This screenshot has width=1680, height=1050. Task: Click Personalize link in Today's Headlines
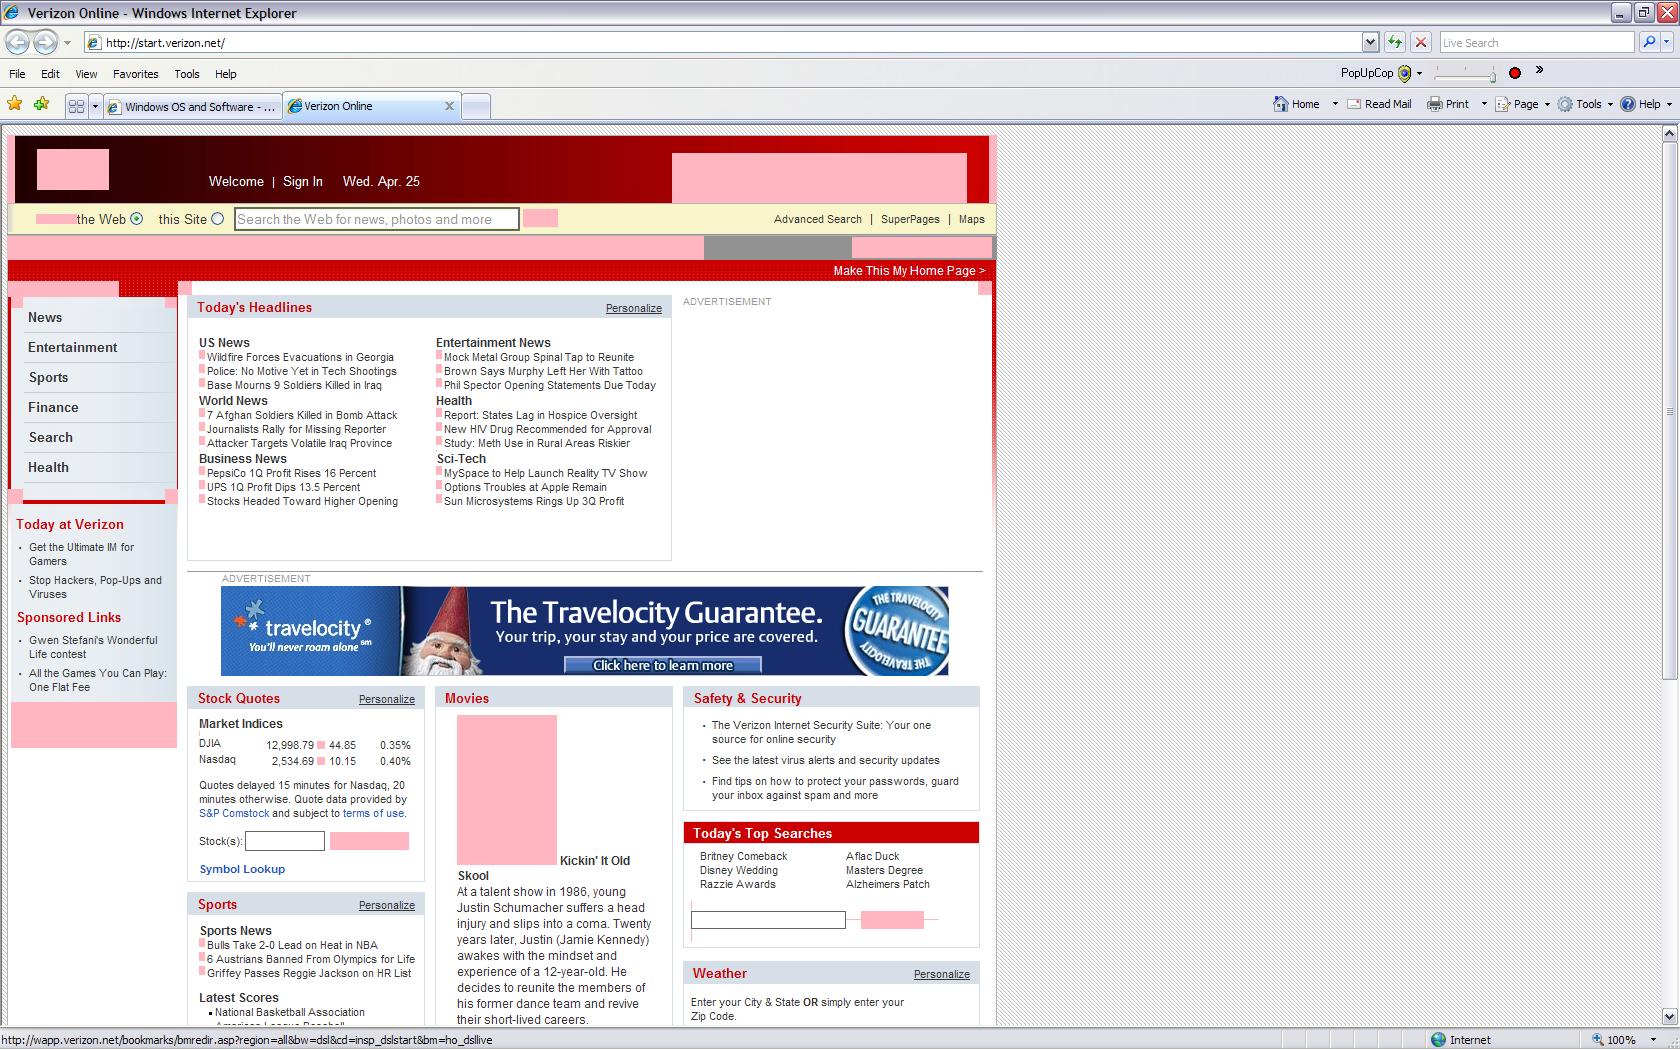point(634,308)
